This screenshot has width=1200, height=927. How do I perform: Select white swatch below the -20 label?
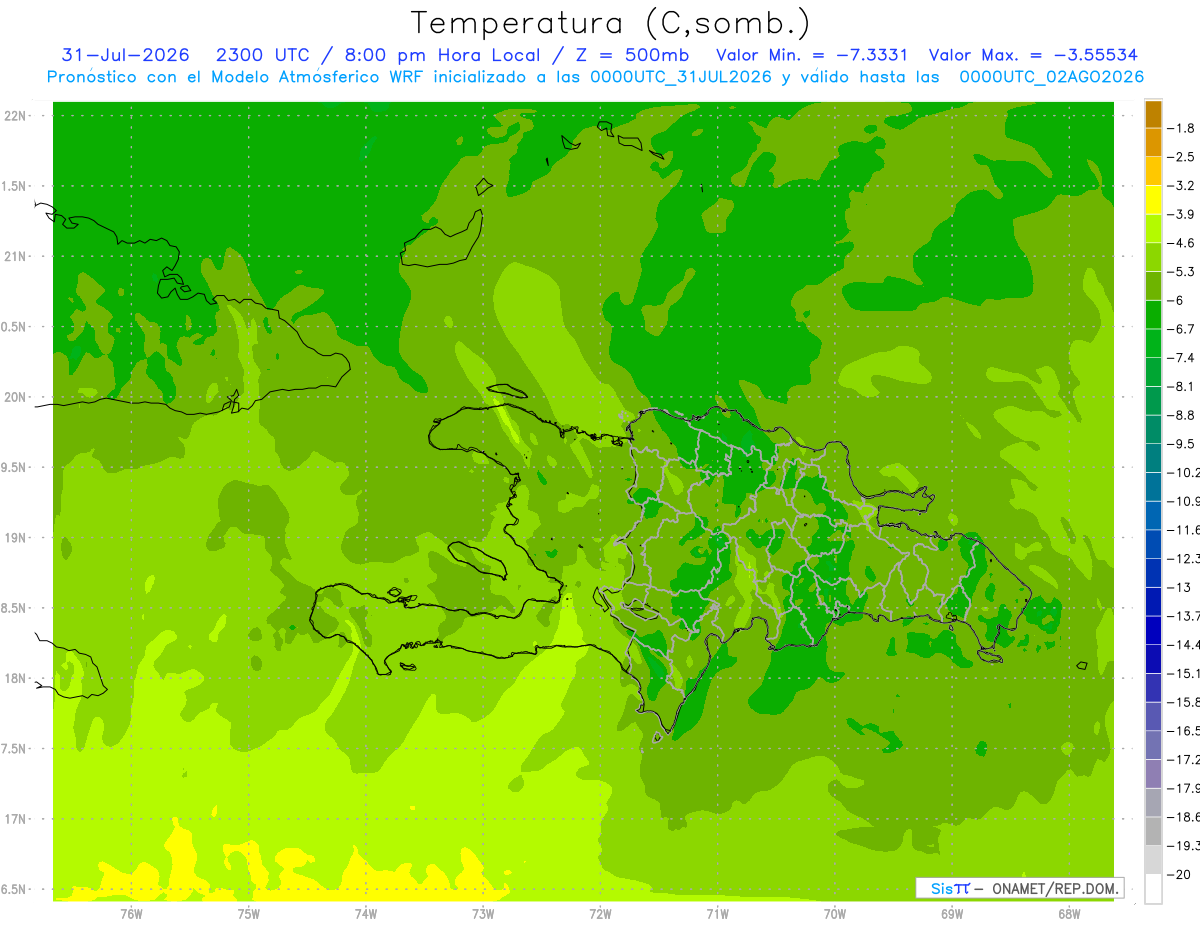[1153, 888]
